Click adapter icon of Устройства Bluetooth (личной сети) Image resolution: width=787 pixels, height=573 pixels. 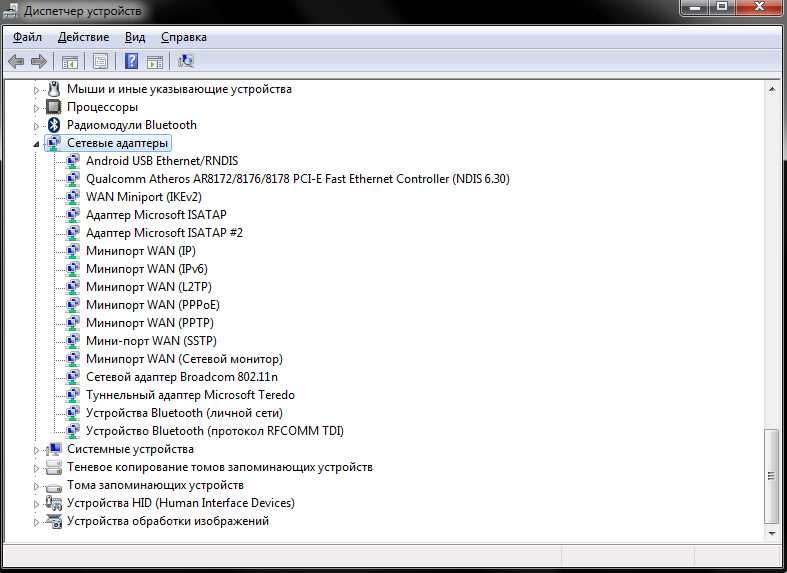click(x=73, y=412)
